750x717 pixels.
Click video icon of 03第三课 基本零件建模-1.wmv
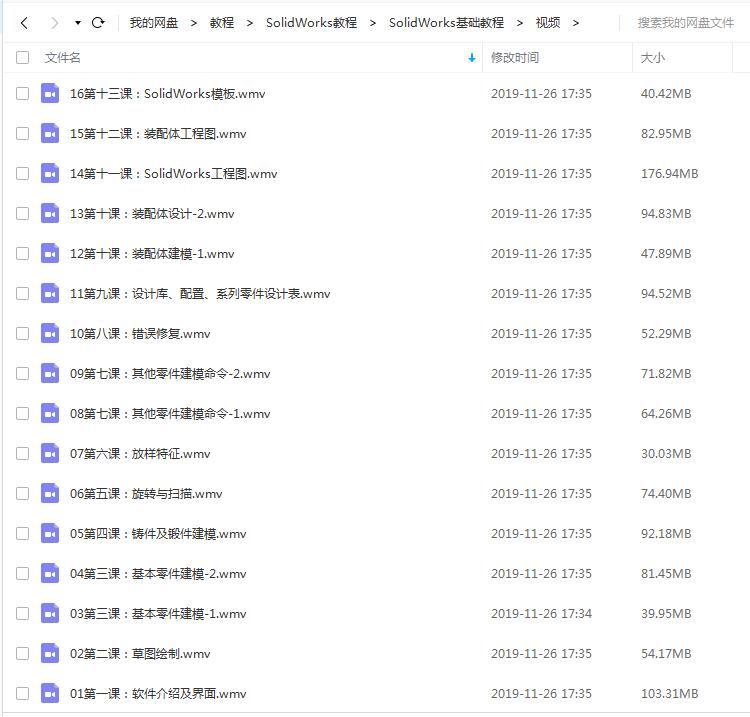(x=50, y=613)
